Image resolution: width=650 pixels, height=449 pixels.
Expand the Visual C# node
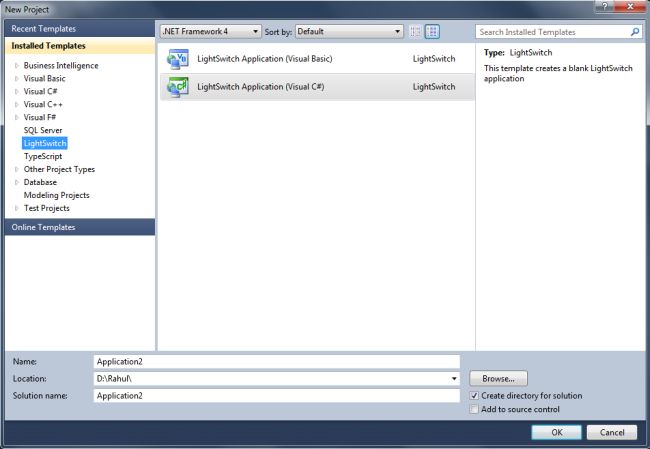pos(17,91)
